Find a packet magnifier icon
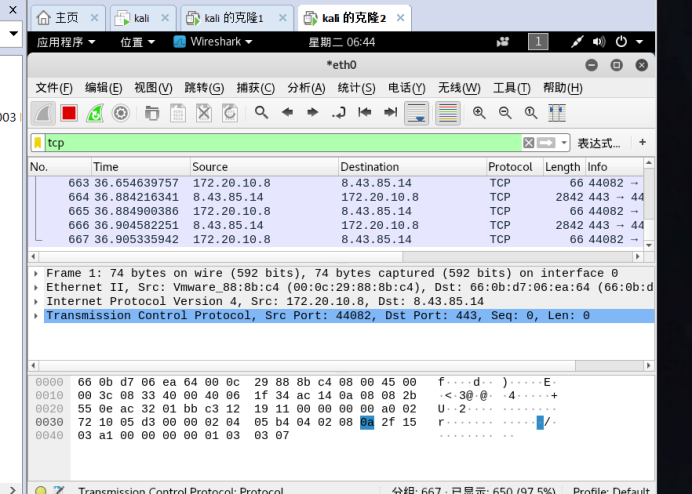Image resolution: width=692 pixels, height=494 pixels. coord(261,113)
